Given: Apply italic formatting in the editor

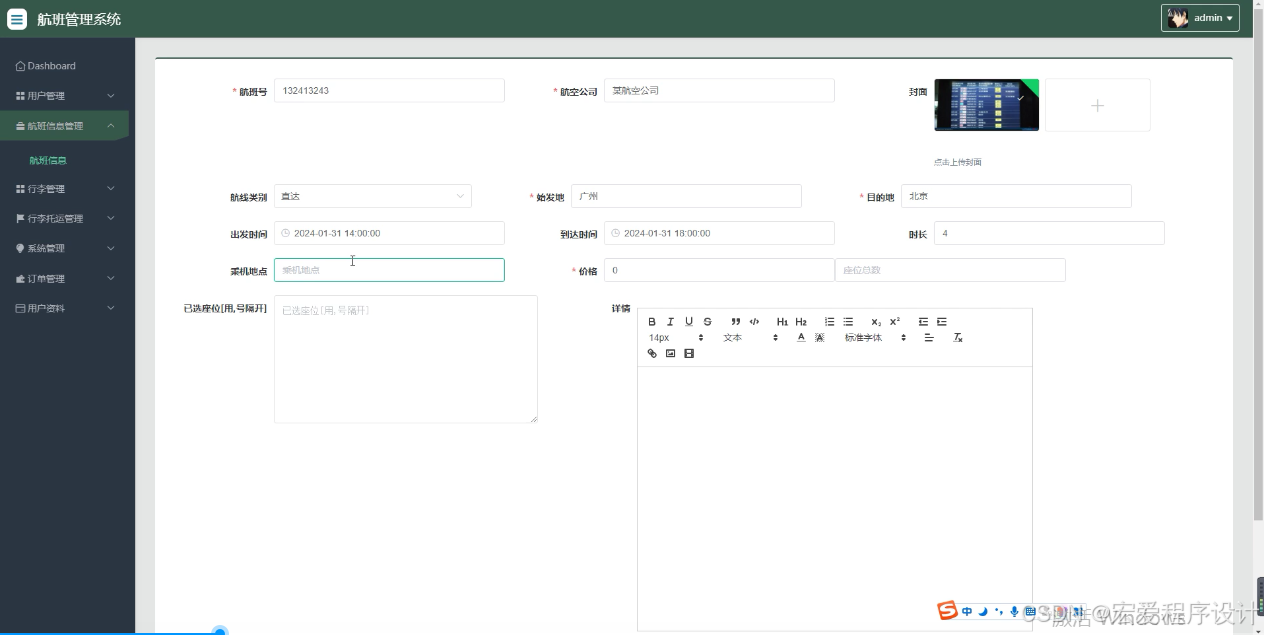Looking at the screenshot, I should (670, 322).
